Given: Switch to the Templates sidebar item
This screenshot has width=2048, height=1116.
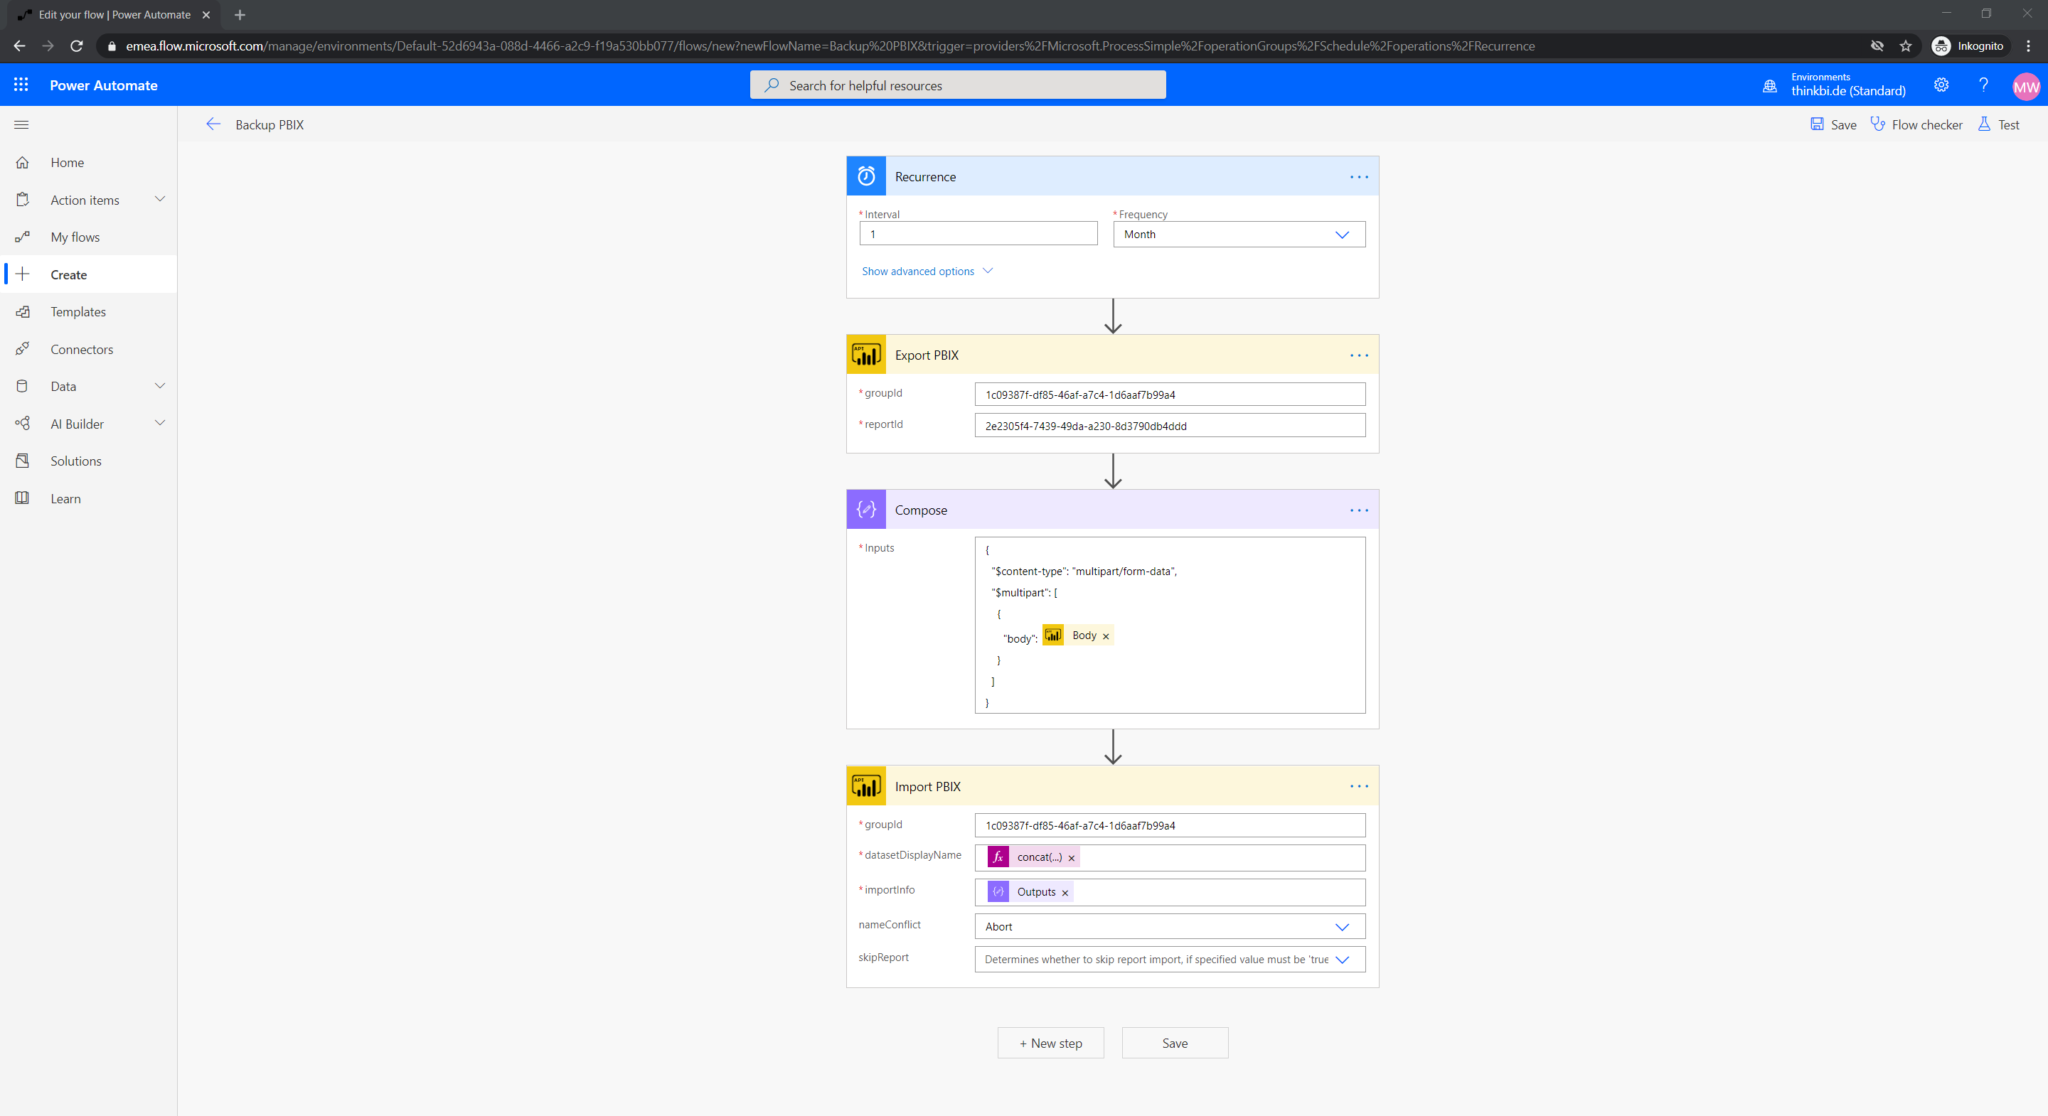Looking at the screenshot, I should 78,311.
